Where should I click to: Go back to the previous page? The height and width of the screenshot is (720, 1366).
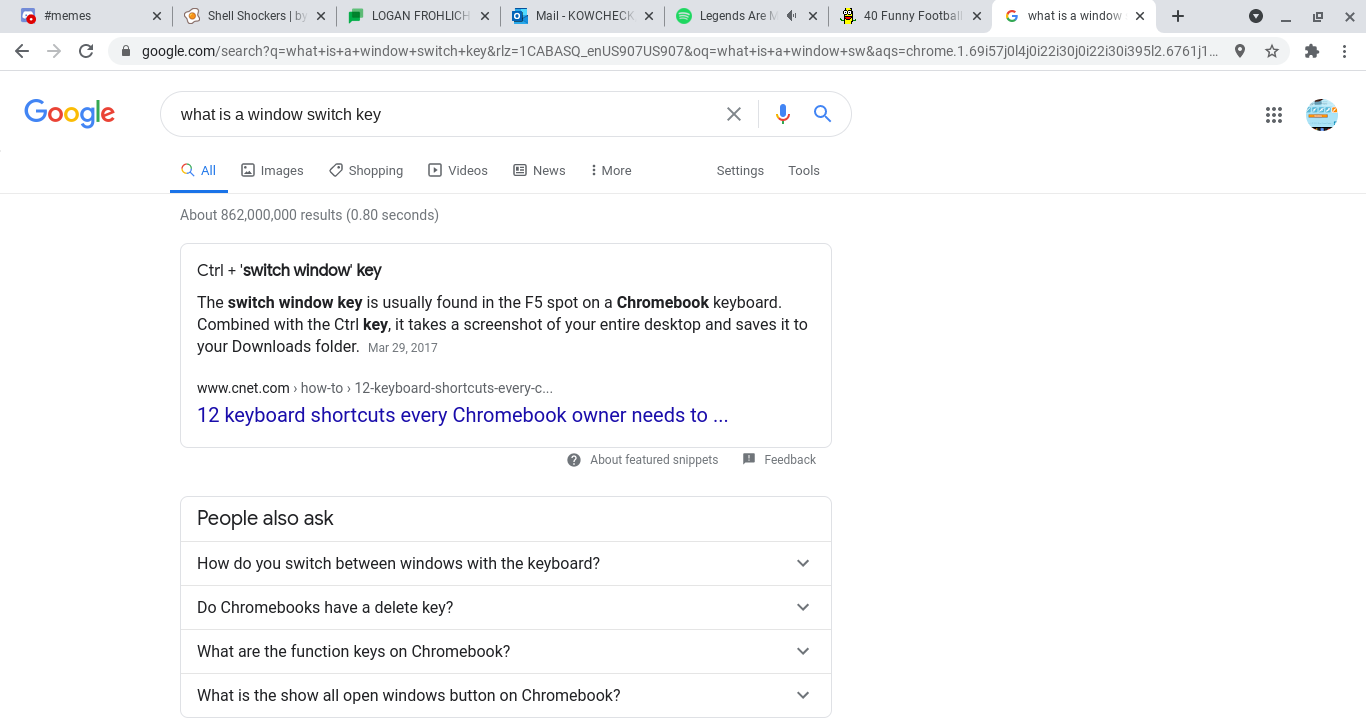[x=22, y=51]
